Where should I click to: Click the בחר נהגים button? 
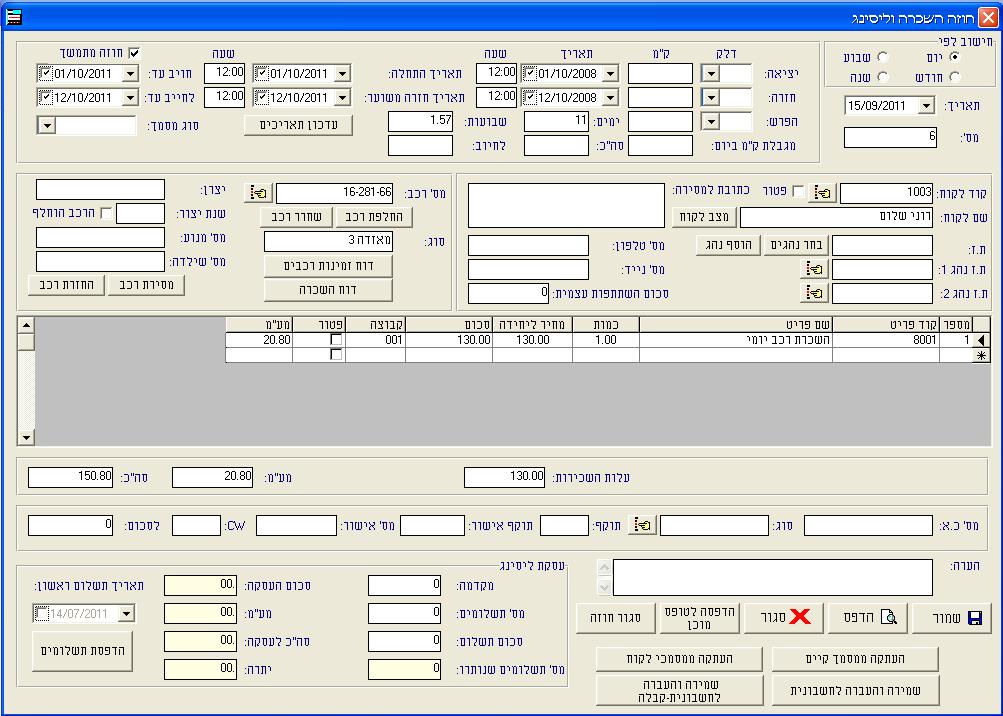(796, 245)
